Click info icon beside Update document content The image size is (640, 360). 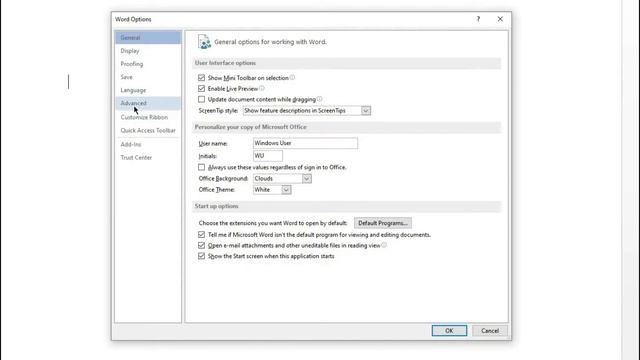click(320, 99)
